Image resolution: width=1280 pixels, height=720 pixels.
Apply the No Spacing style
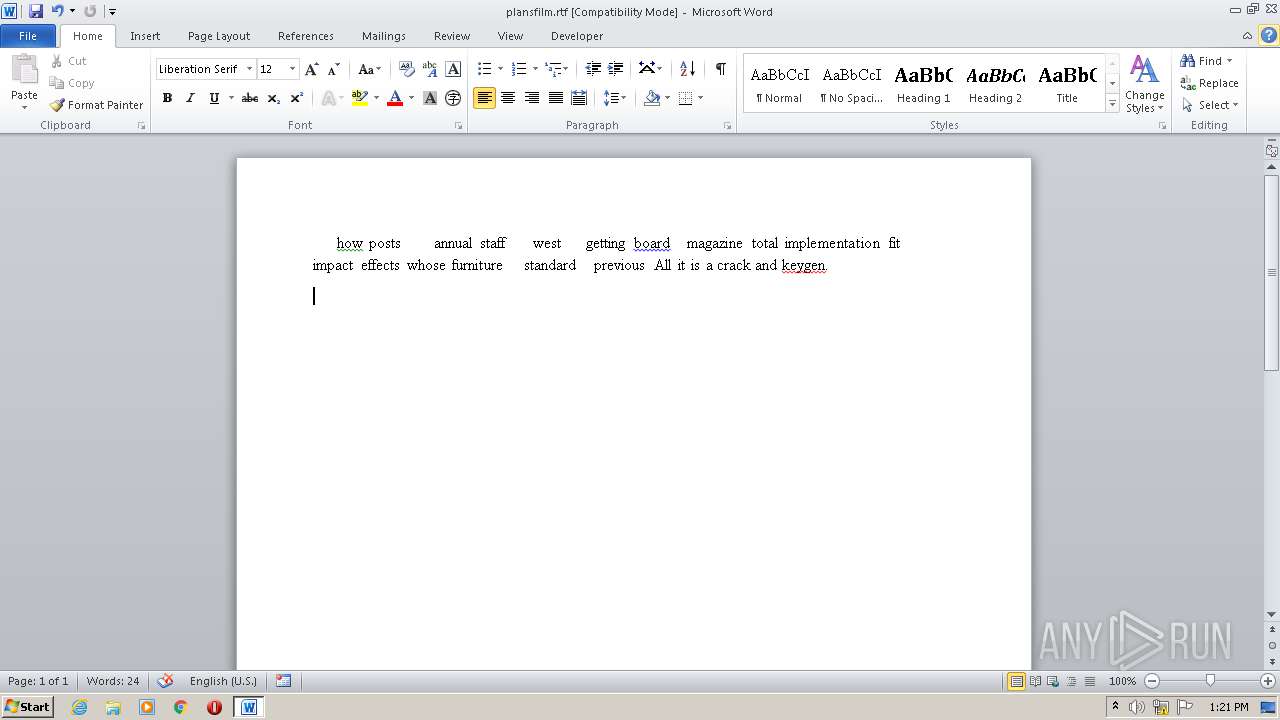pos(851,83)
